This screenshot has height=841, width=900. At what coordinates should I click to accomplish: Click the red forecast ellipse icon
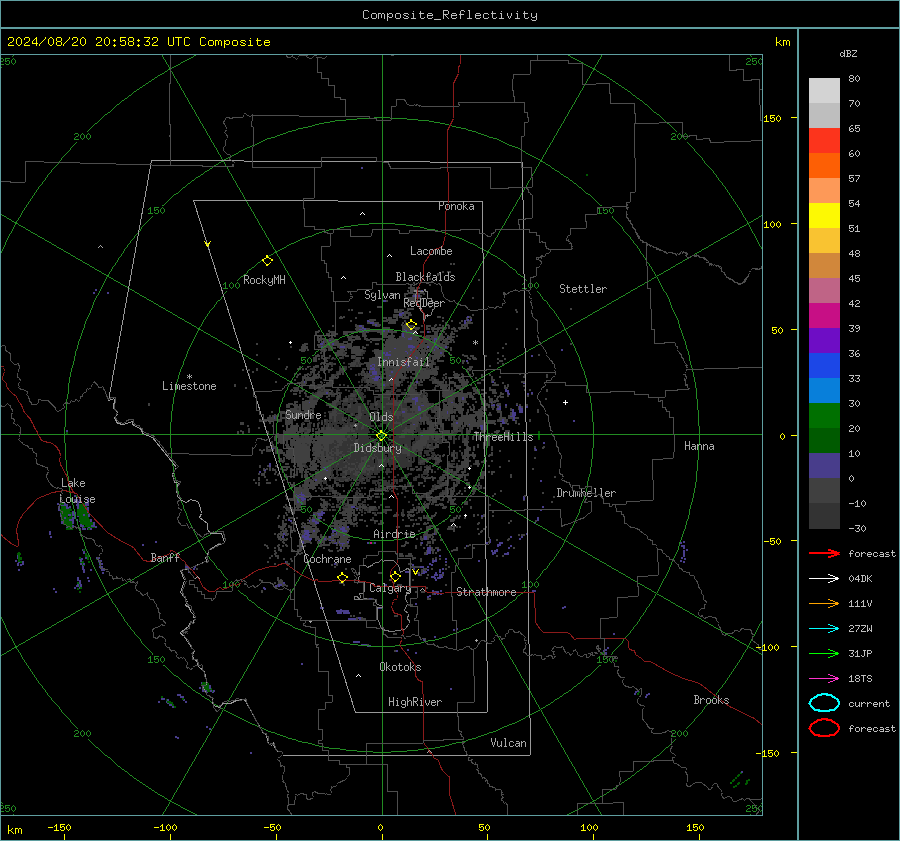(824, 728)
